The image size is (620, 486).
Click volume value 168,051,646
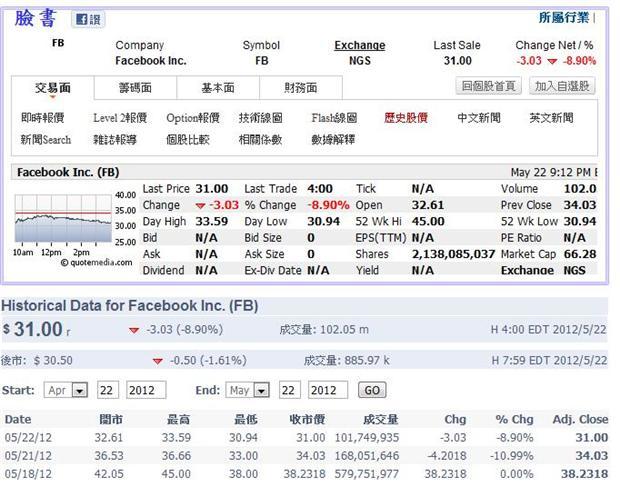point(367,456)
